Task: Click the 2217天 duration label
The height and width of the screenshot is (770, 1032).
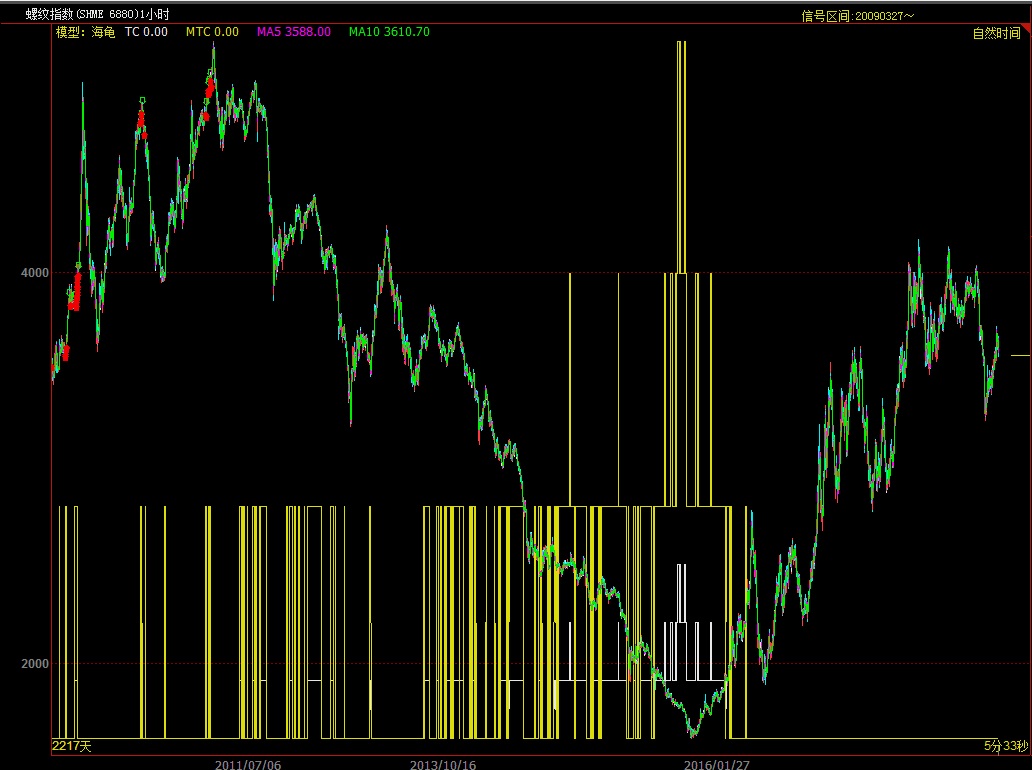Action: 72,746
